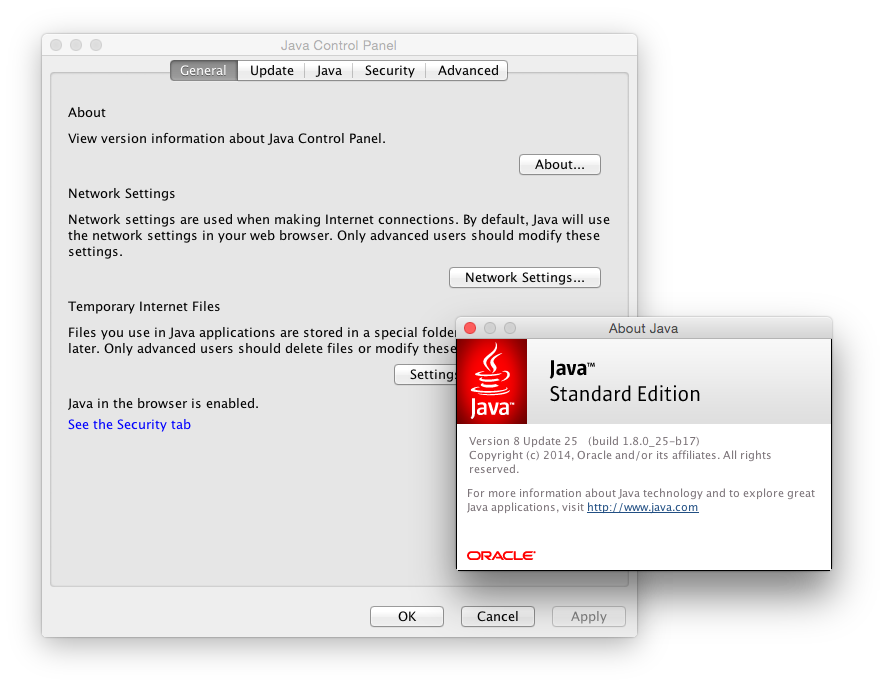Click Cancel in Java Control Panel
Image resolution: width=888 pixels, height=687 pixels.
[x=497, y=616]
